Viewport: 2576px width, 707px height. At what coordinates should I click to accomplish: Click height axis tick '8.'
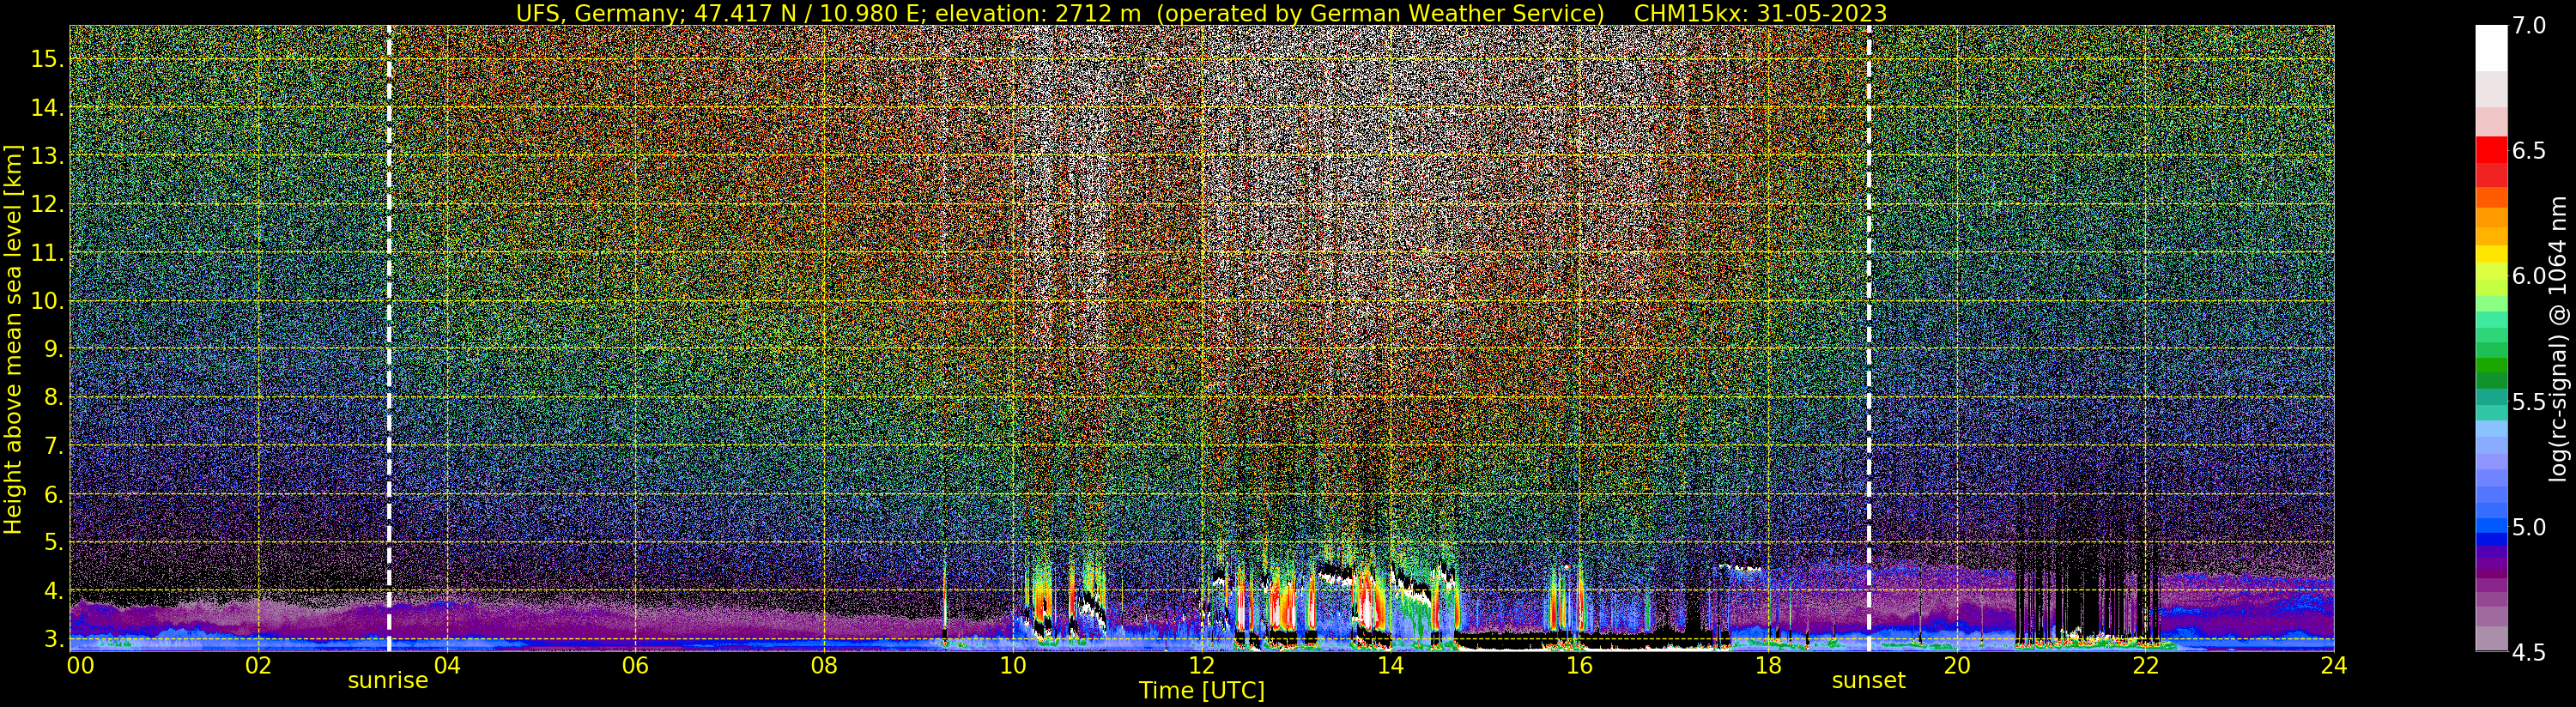(52, 397)
